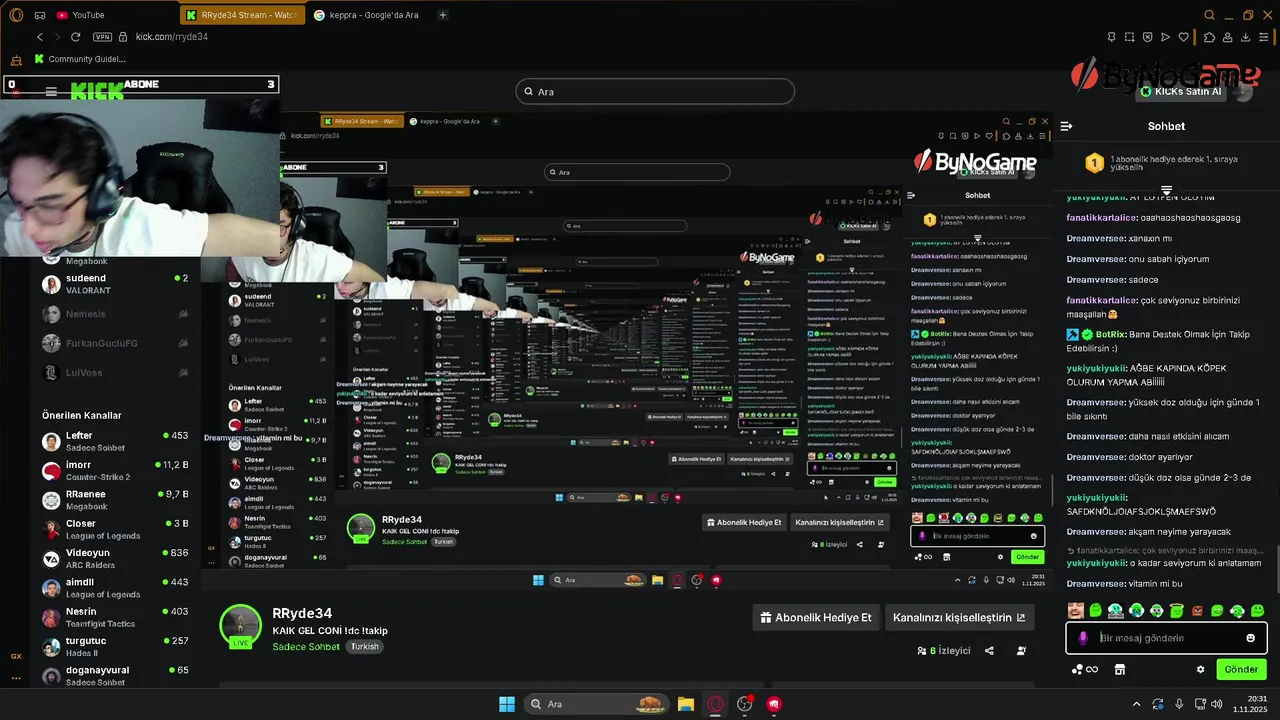
Task: Expand the gift leaderboard chevron
Action: tap(1166, 190)
